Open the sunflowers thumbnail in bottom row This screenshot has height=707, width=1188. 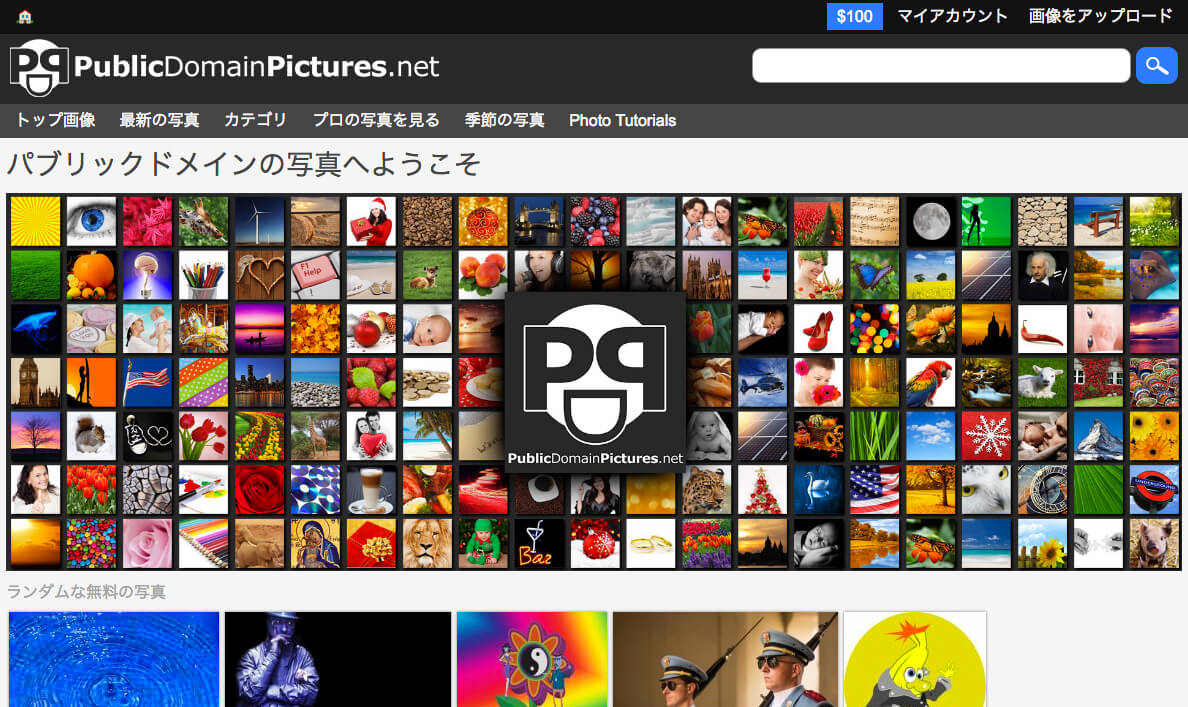coord(1043,544)
